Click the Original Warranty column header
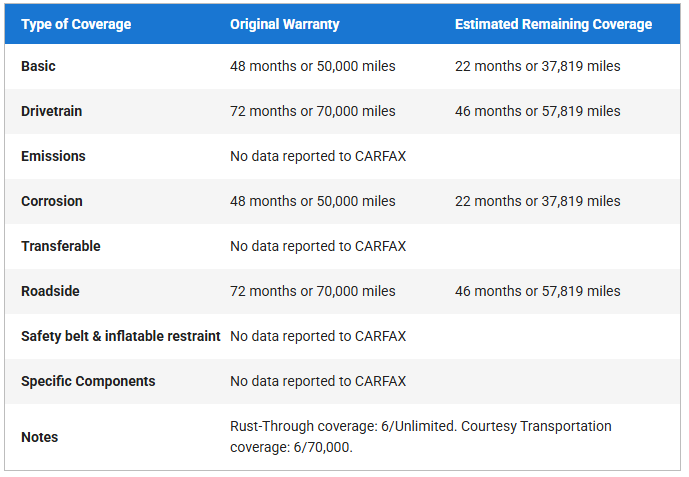This screenshot has width=689, height=477. point(285,24)
